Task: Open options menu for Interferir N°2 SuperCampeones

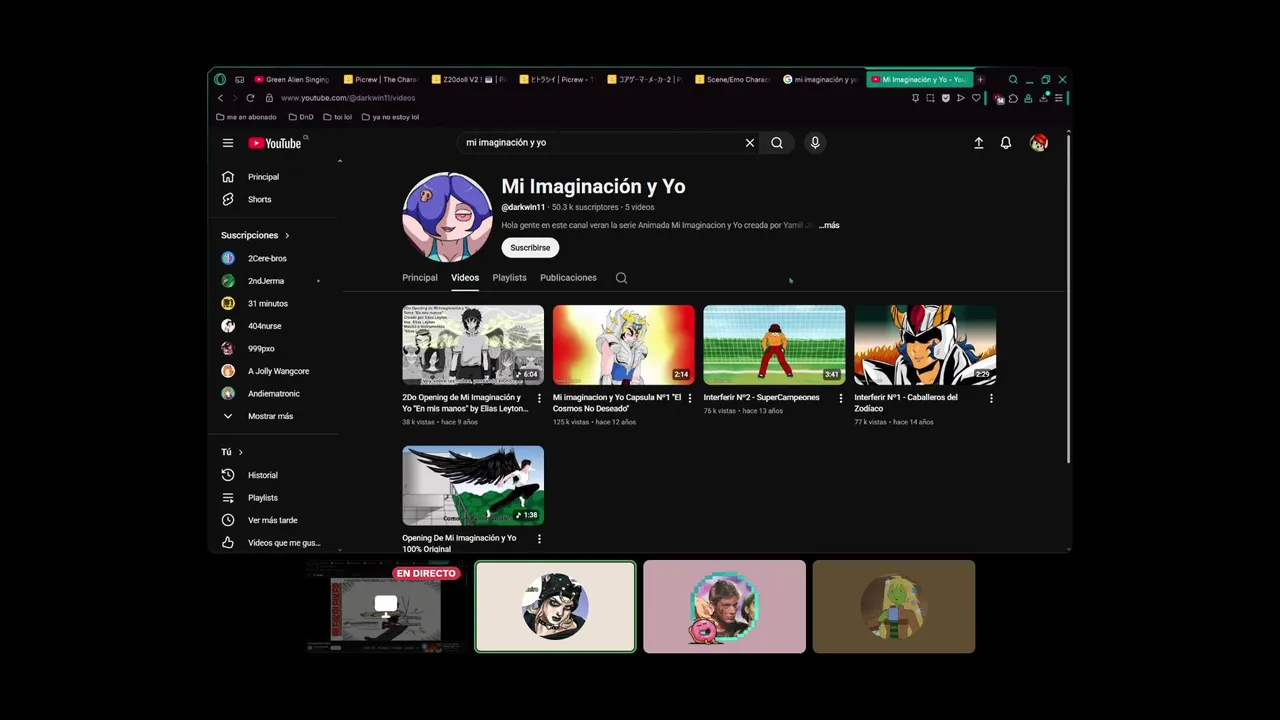Action: click(x=840, y=398)
